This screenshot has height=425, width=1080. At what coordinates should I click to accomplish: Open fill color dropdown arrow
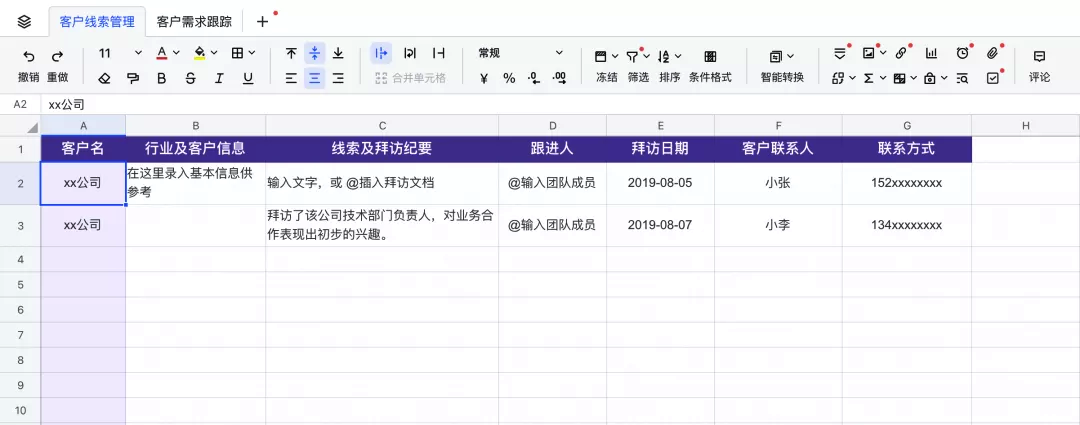pos(214,53)
